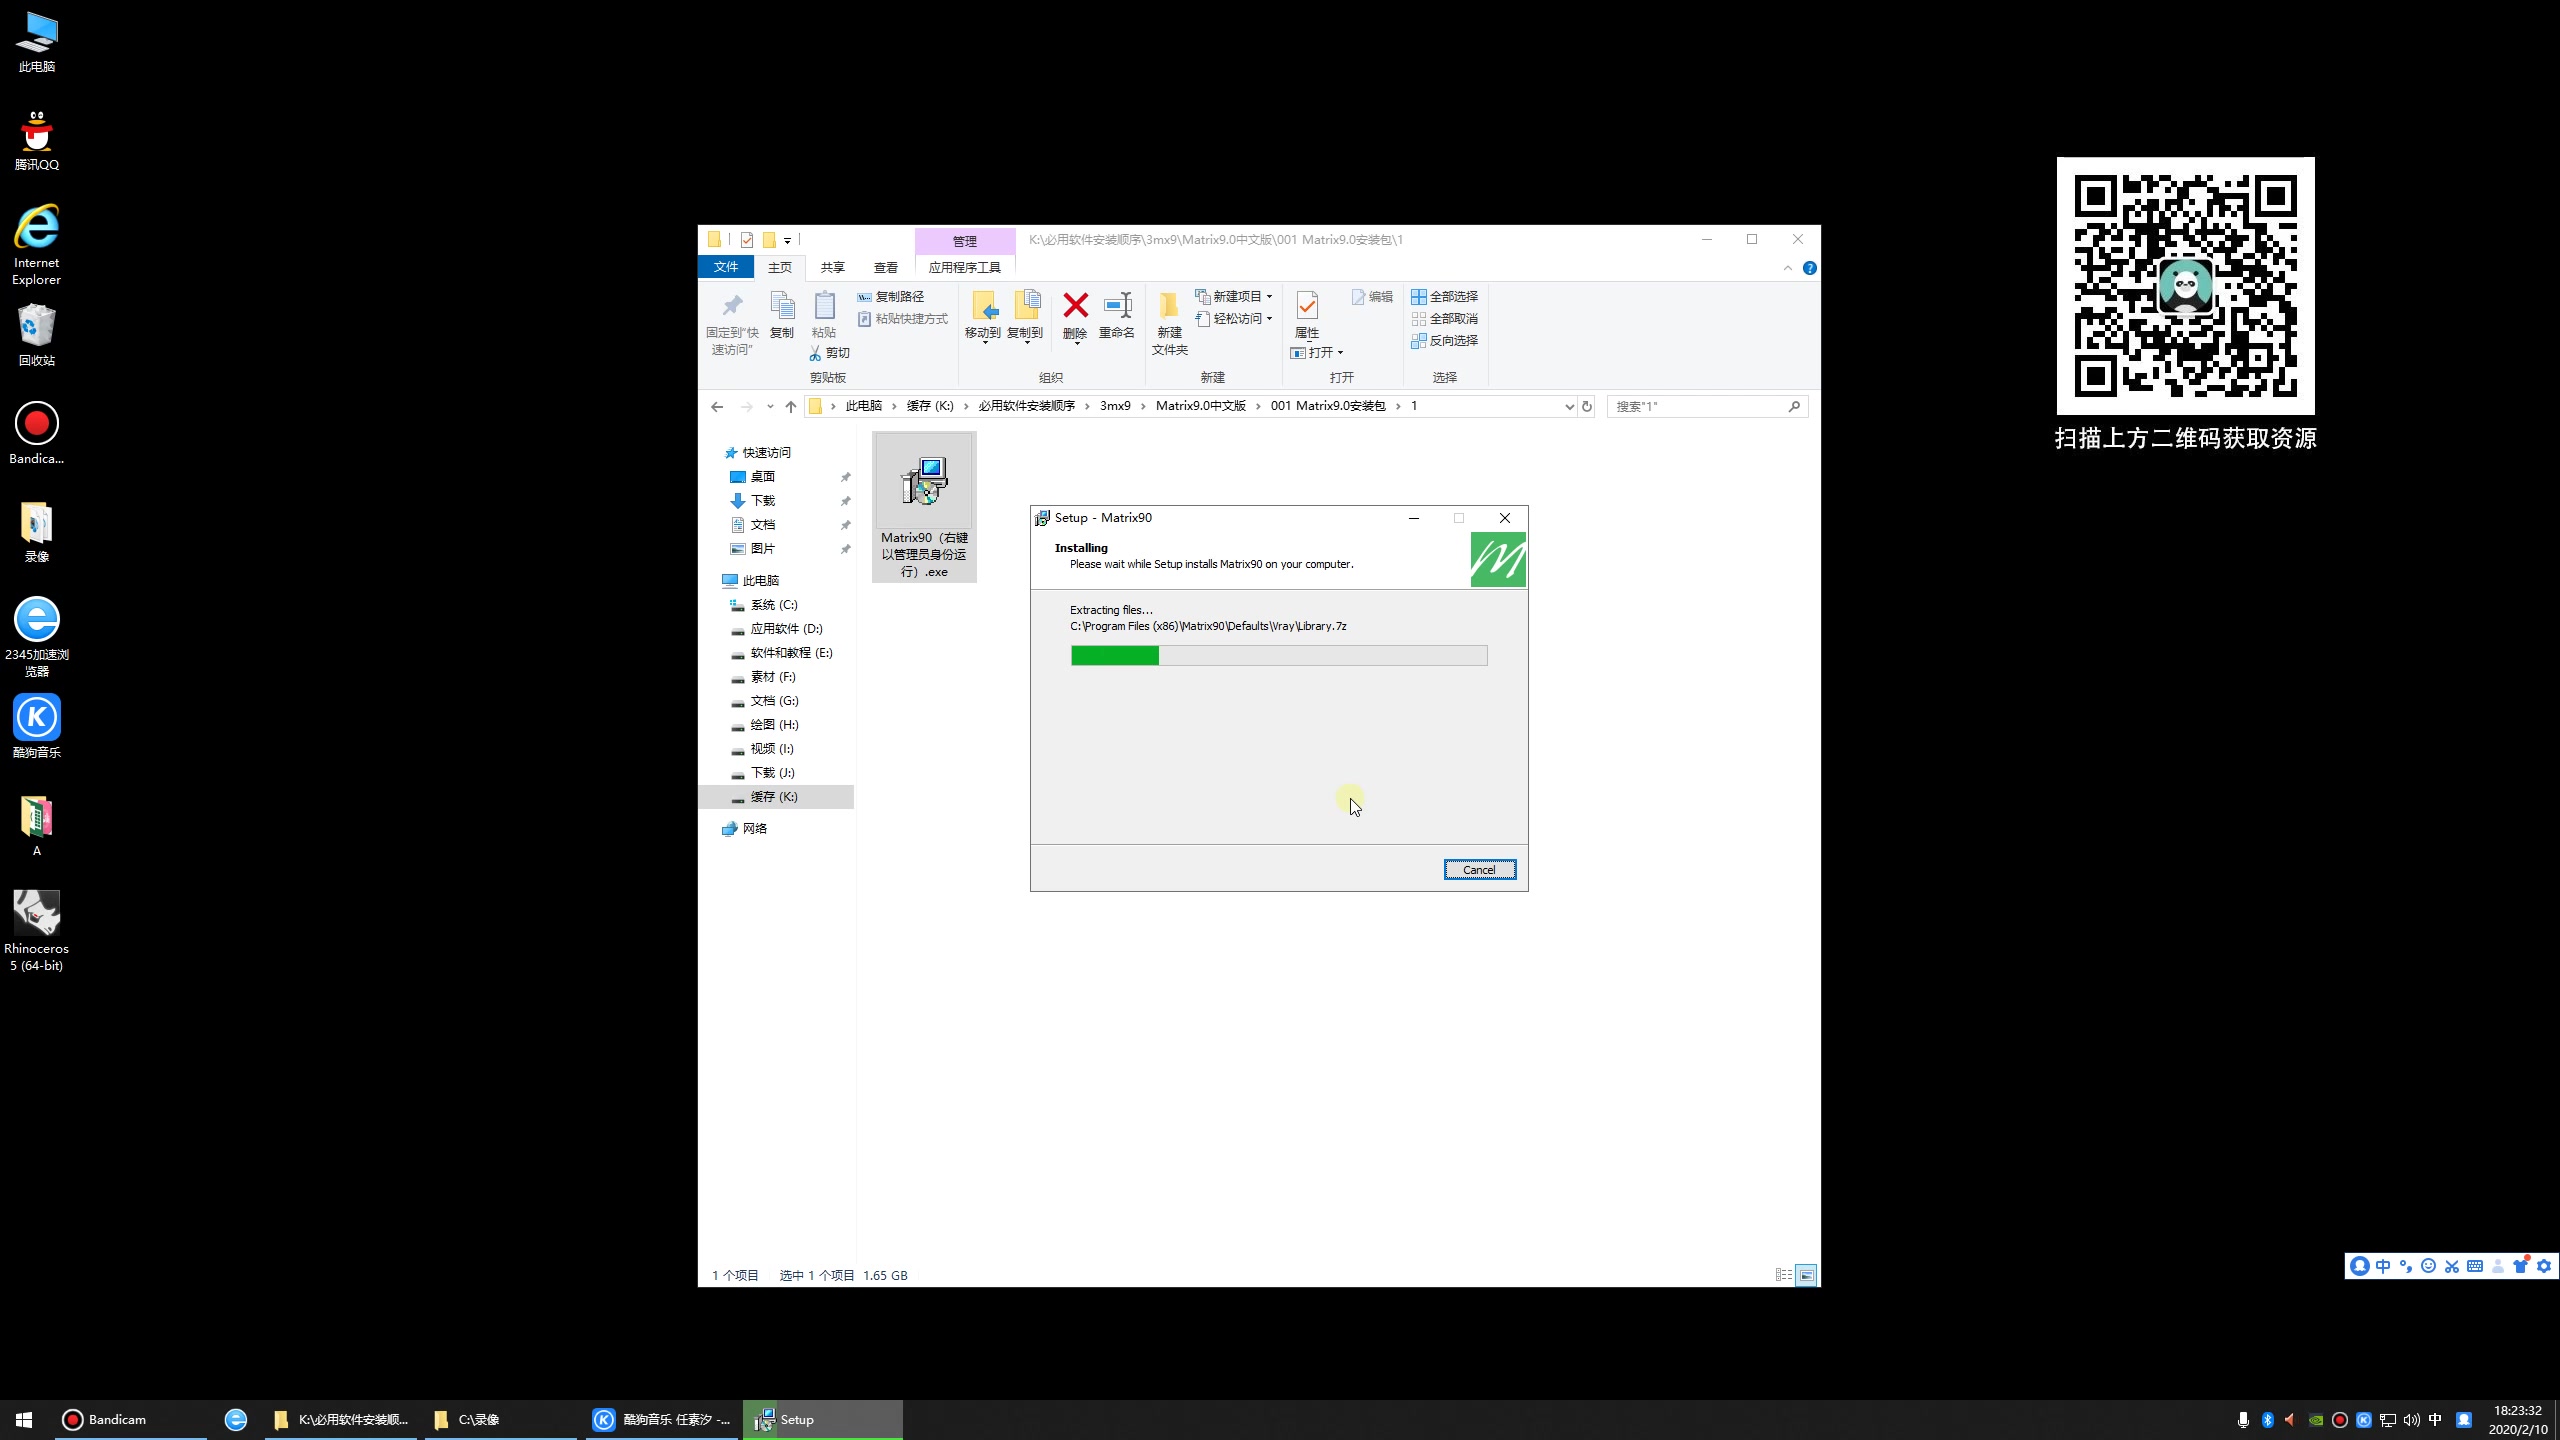Select System (C:) drive
The width and height of the screenshot is (2560, 1440).
click(774, 605)
